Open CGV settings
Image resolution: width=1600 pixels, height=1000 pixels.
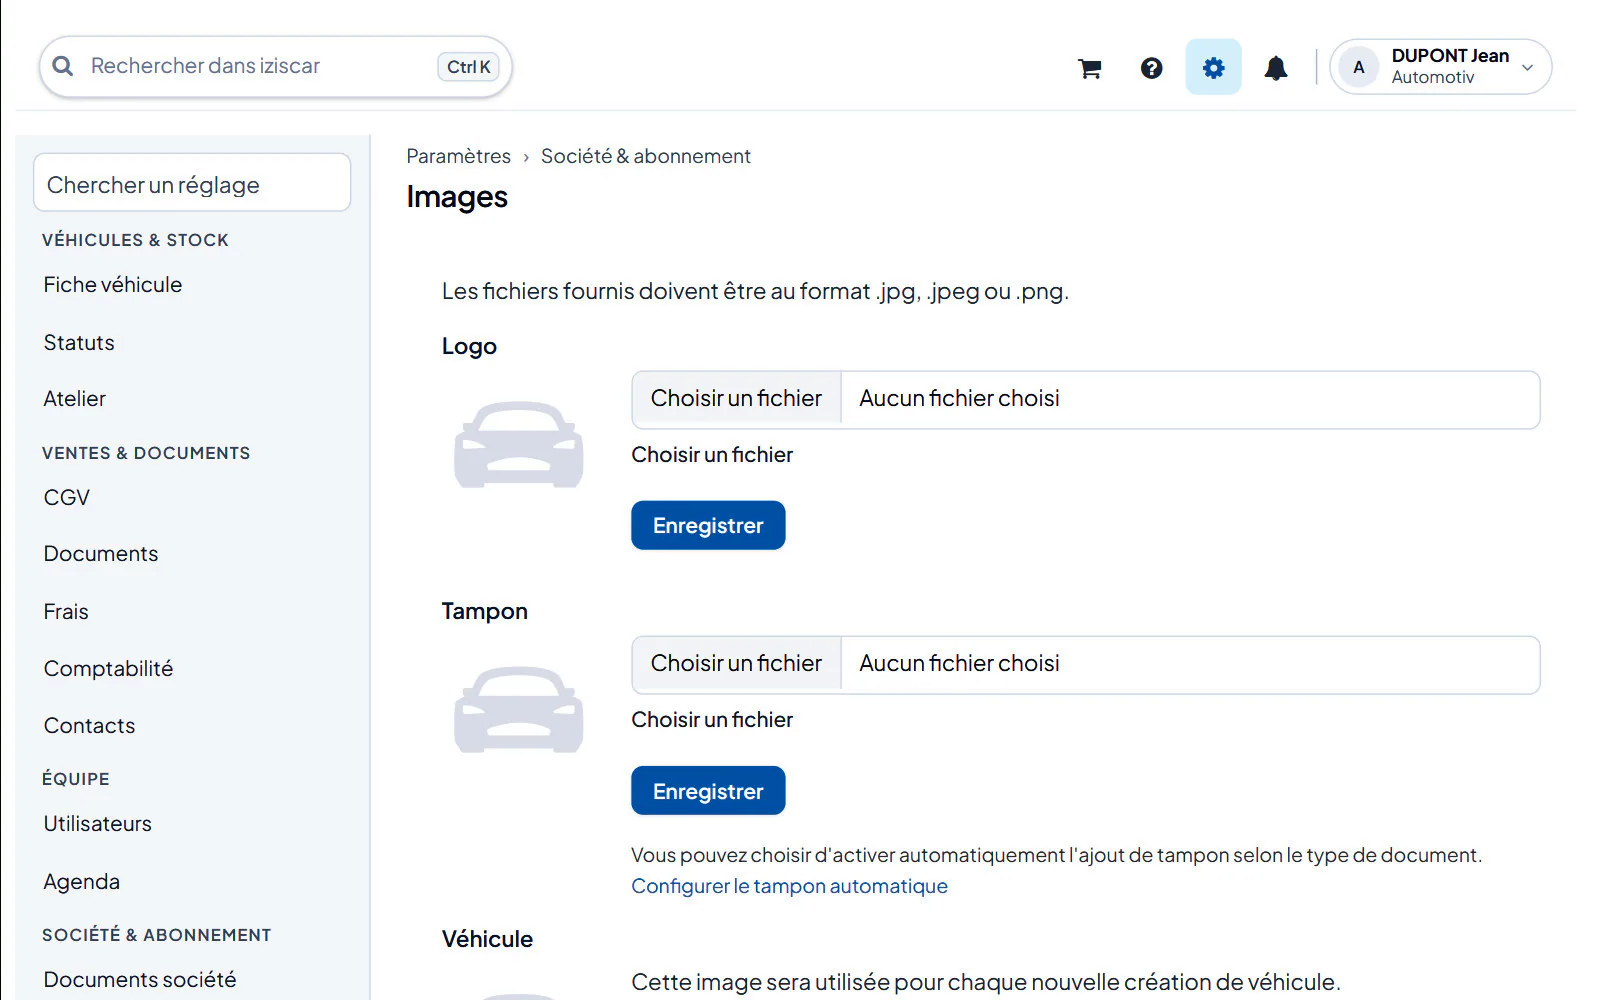pyautogui.click(x=67, y=498)
